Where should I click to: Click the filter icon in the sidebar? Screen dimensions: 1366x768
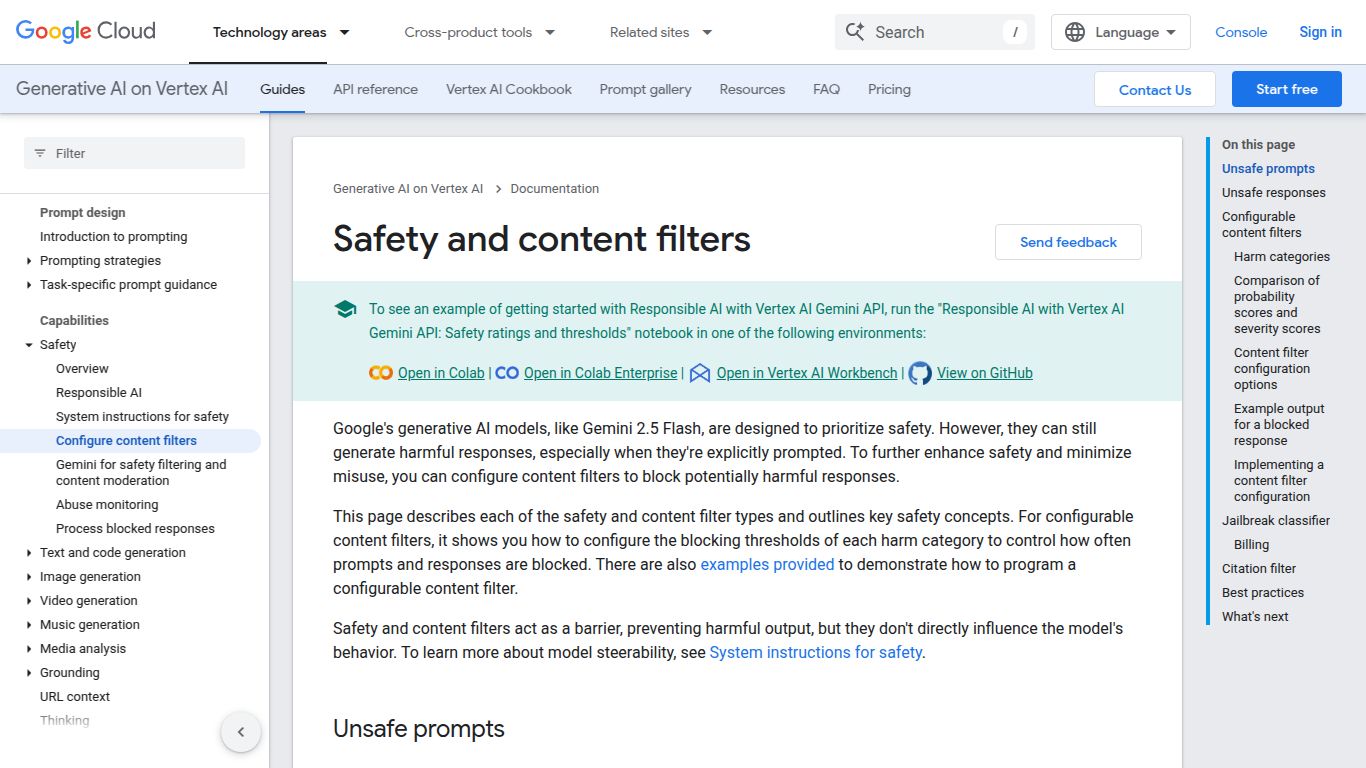[40, 152]
